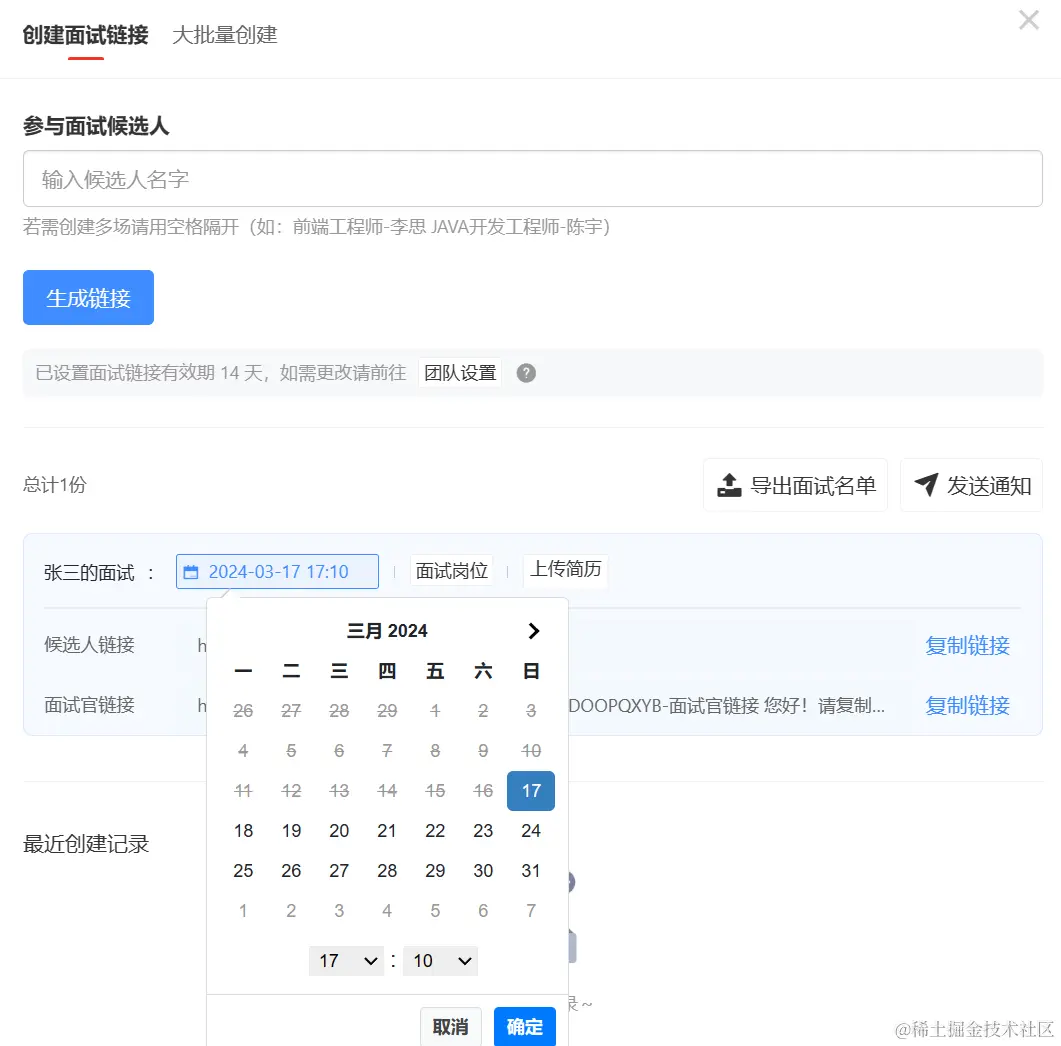Click the 上传简历 button
The width and height of the screenshot is (1061, 1046).
566,570
